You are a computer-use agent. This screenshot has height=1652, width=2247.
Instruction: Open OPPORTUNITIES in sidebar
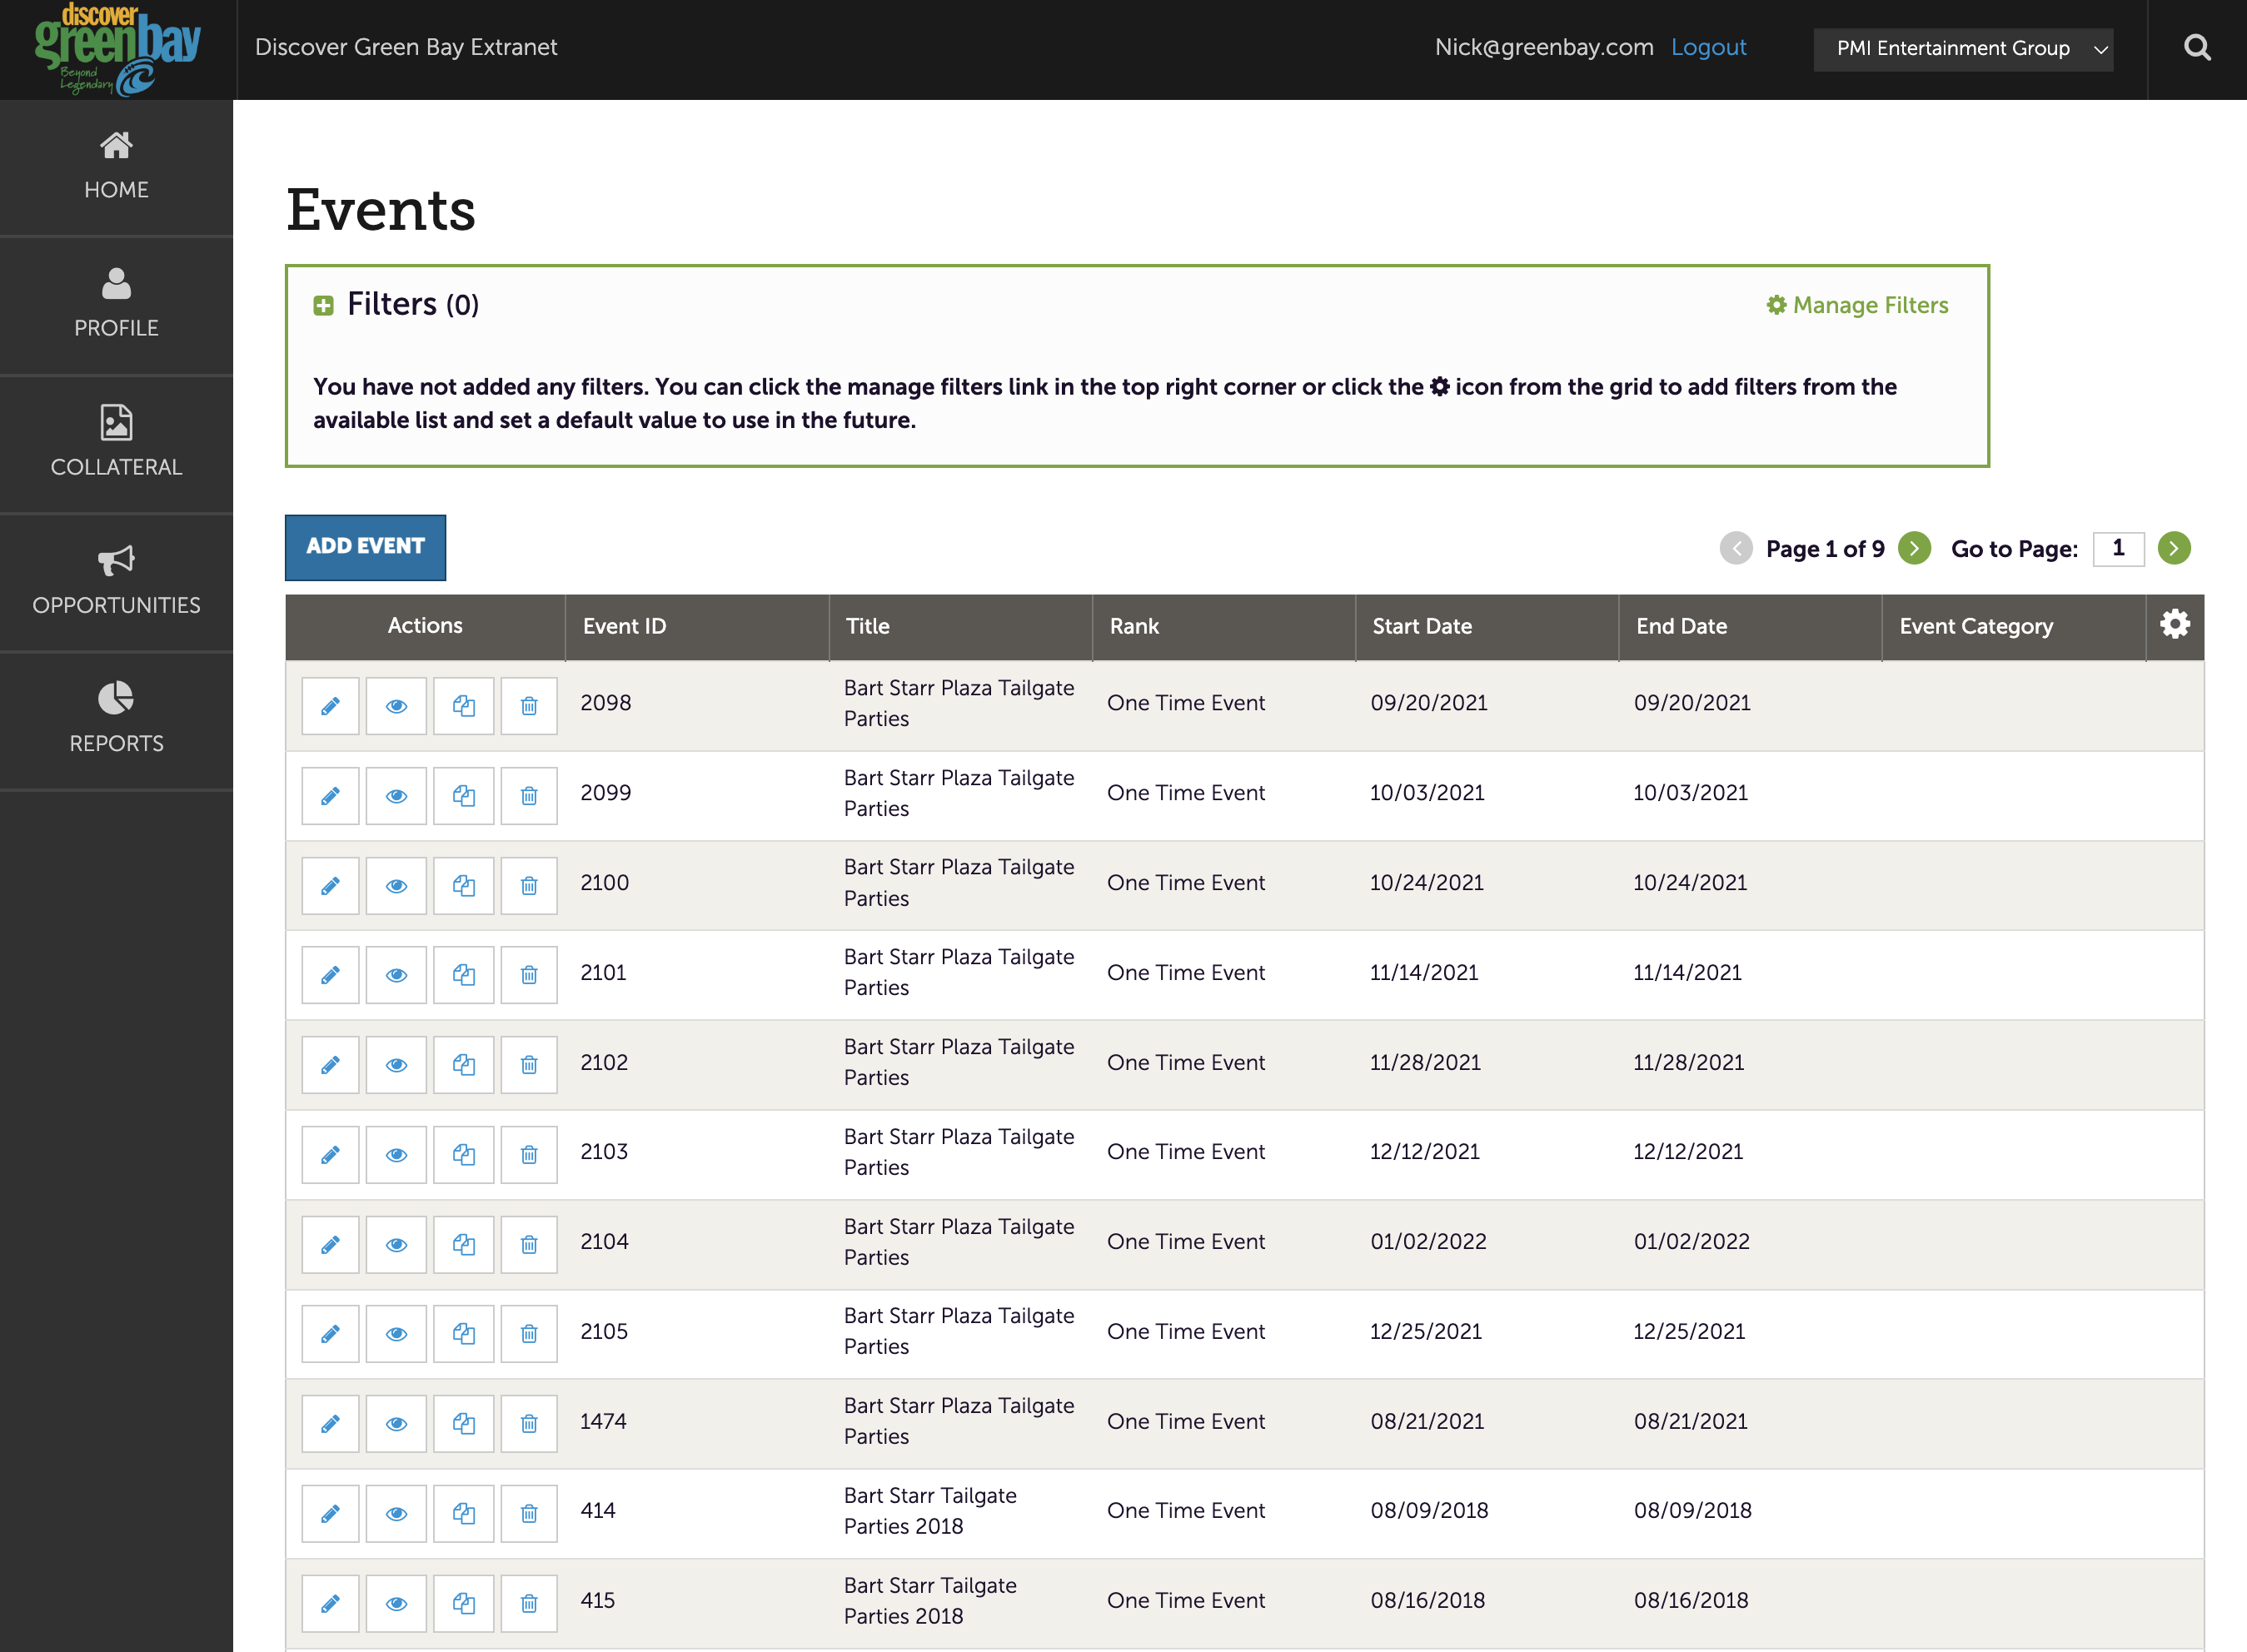116,582
